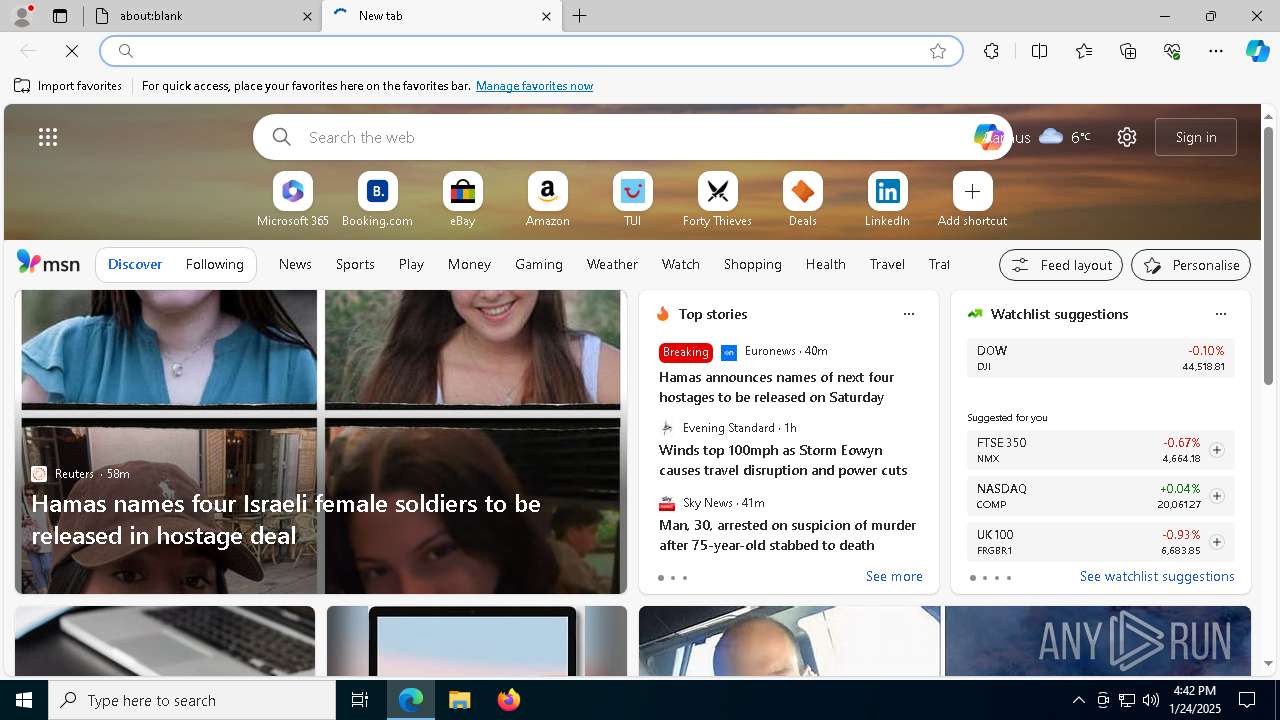Open the Tab actions menu icon
The width and height of the screenshot is (1280, 720).
click(60, 16)
